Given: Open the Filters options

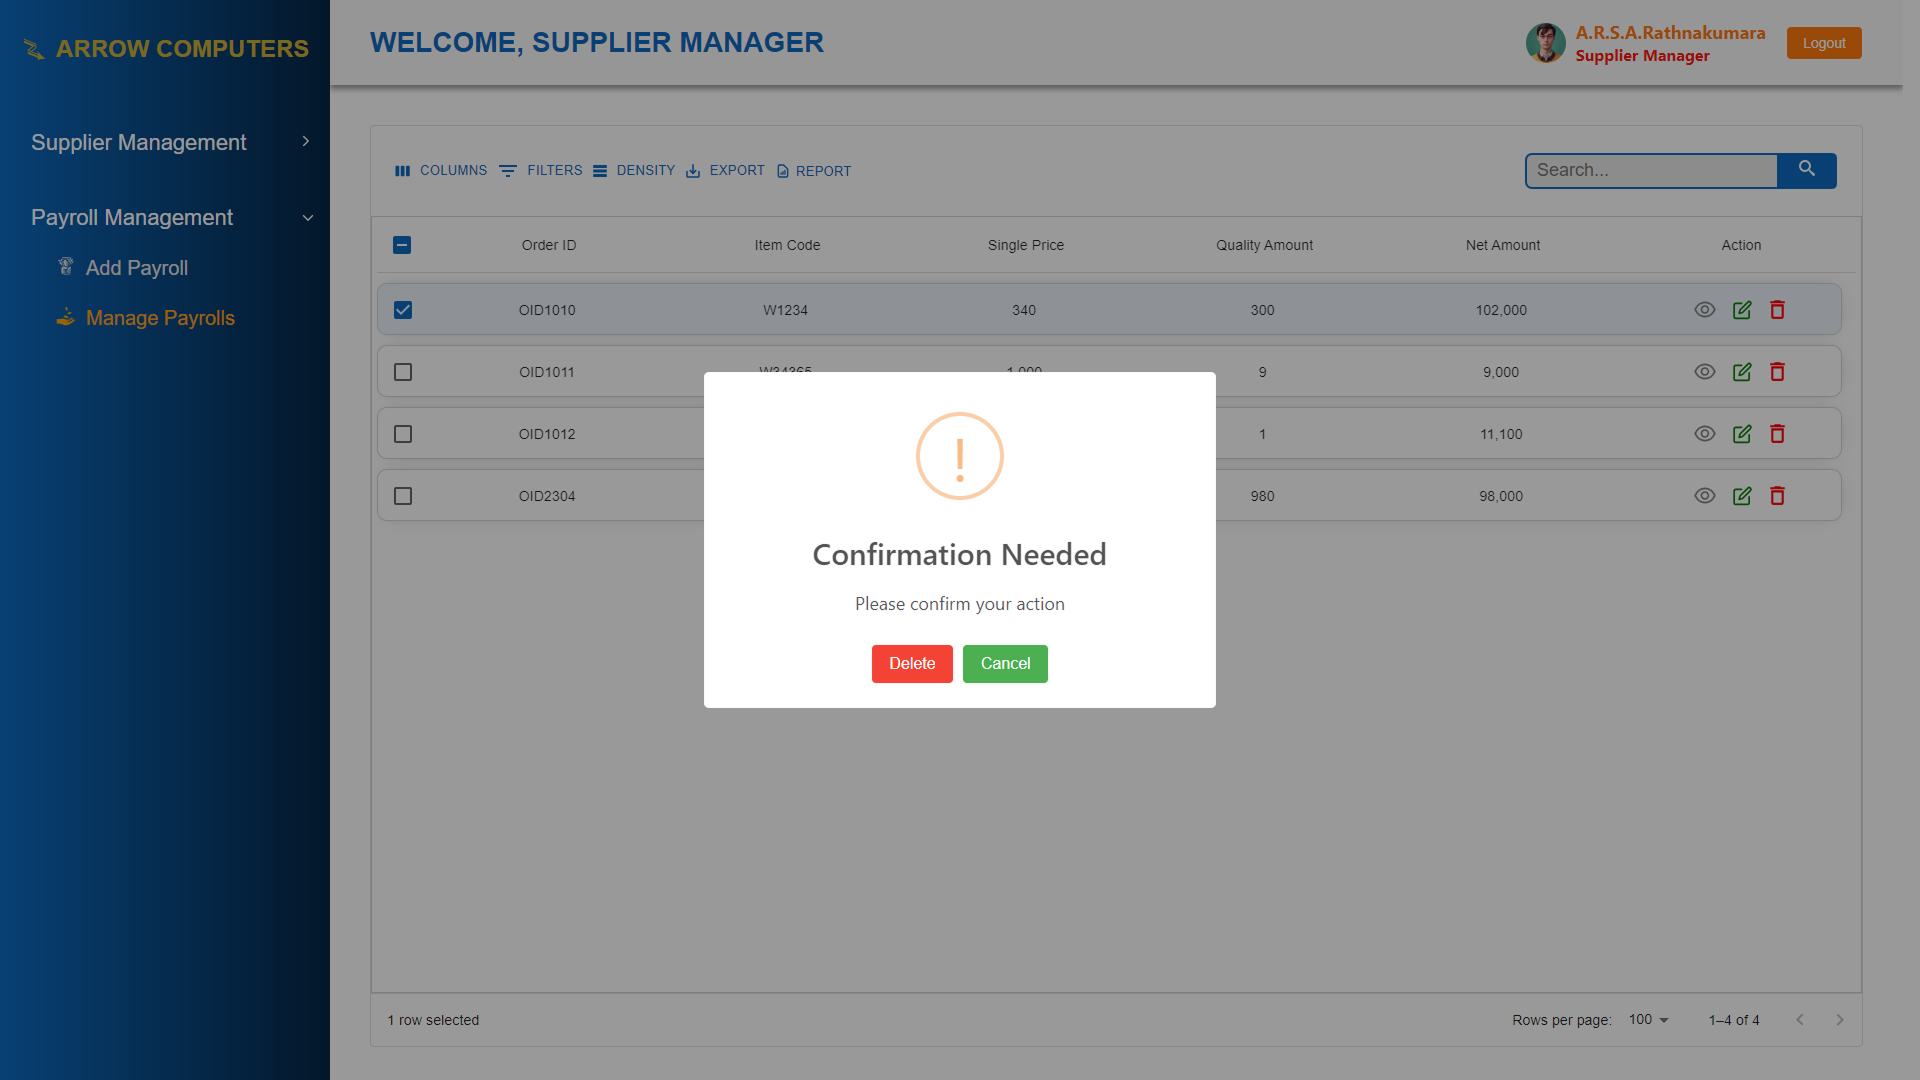Looking at the screenshot, I should (x=541, y=170).
